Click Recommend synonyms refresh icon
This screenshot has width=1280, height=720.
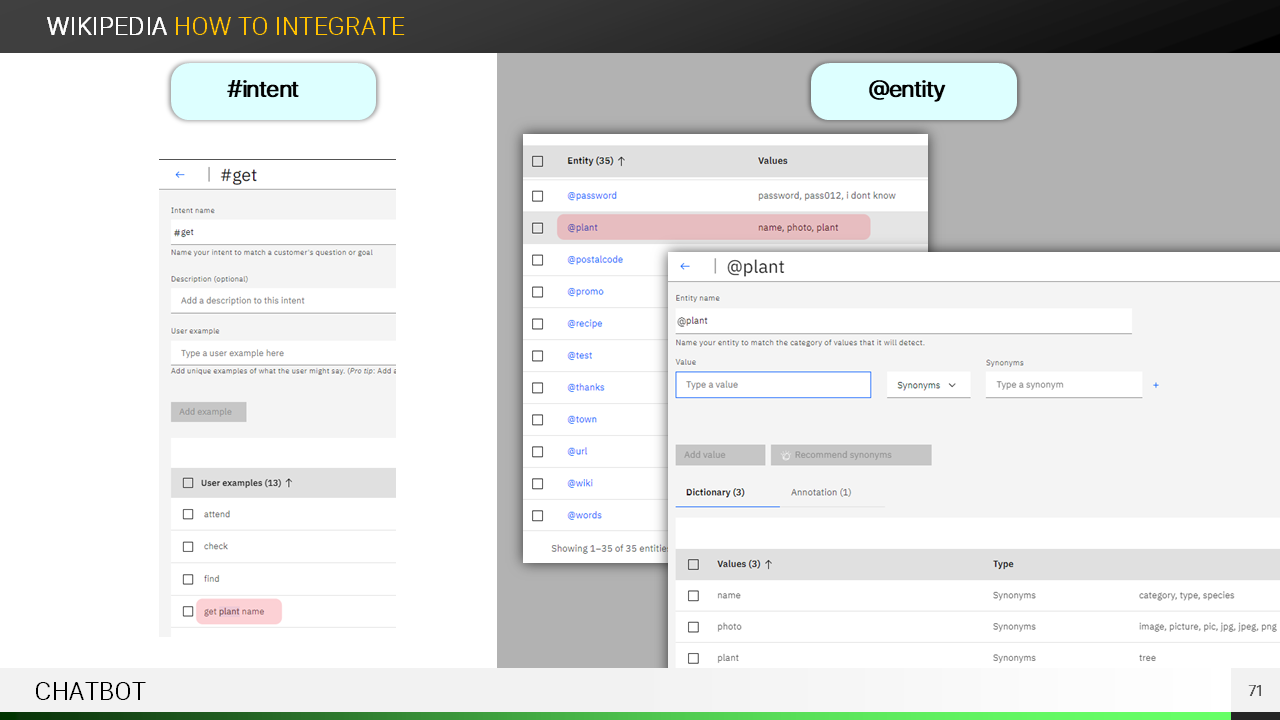(x=786, y=456)
